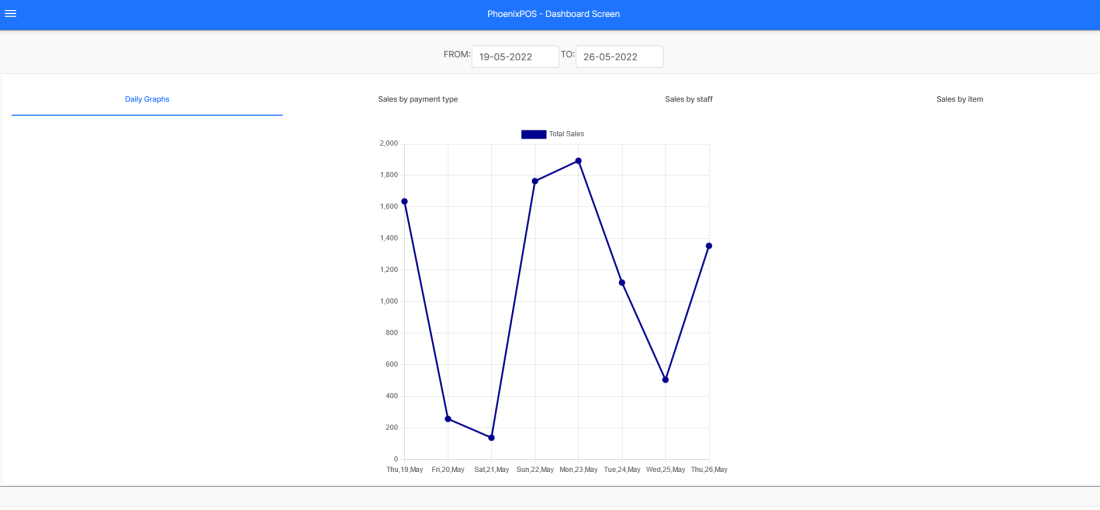
Task: Click the Tue 24 May data point
Action: (x=622, y=283)
